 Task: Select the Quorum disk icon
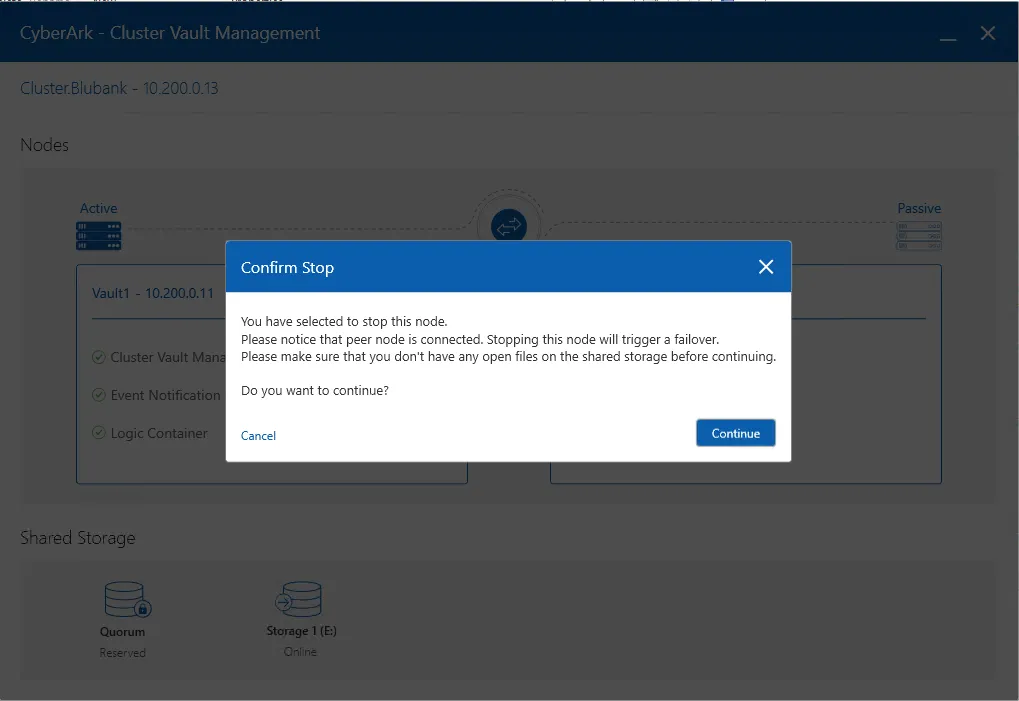(x=126, y=600)
